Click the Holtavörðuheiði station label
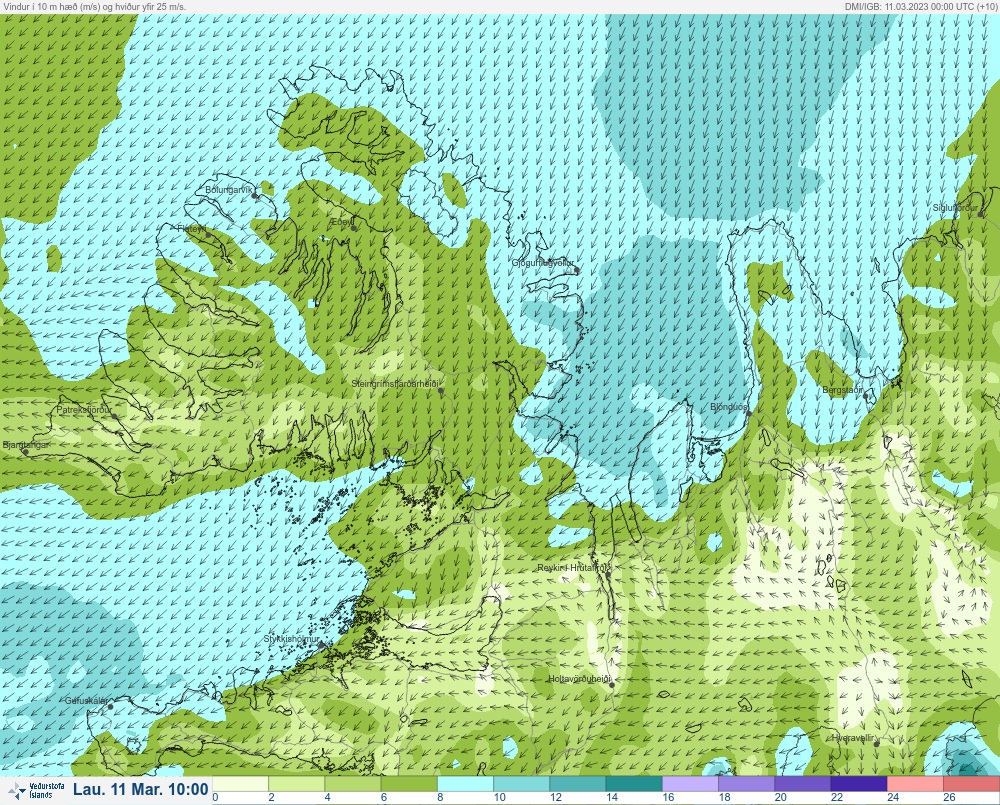1000x805 pixels. 580,679
